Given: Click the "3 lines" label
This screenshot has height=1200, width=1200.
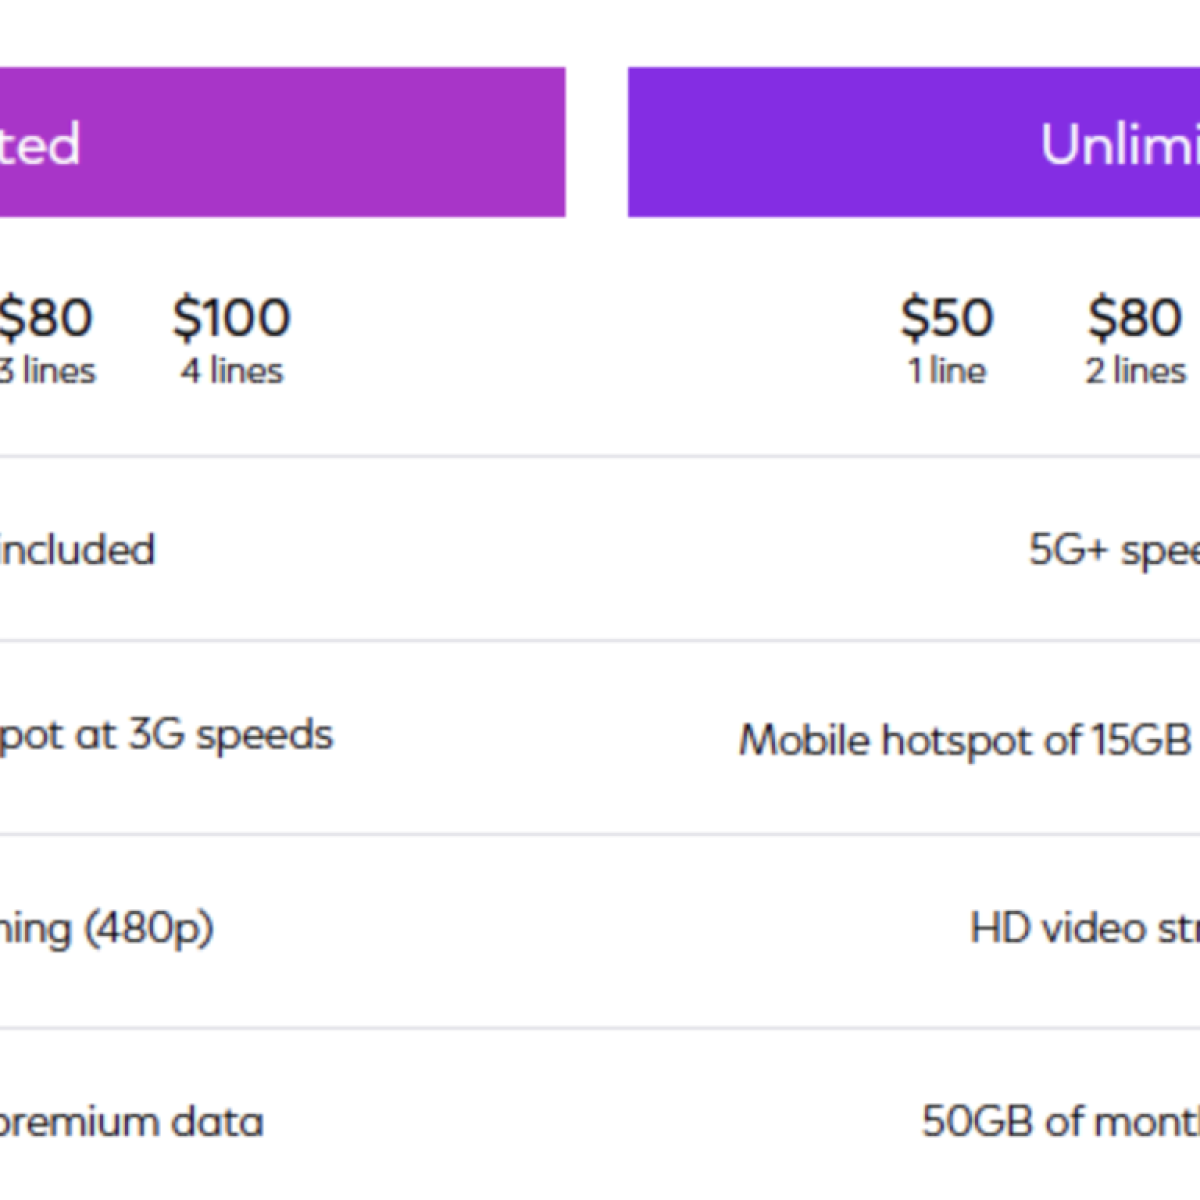Looking at the screenshot, I should point(48,371).
